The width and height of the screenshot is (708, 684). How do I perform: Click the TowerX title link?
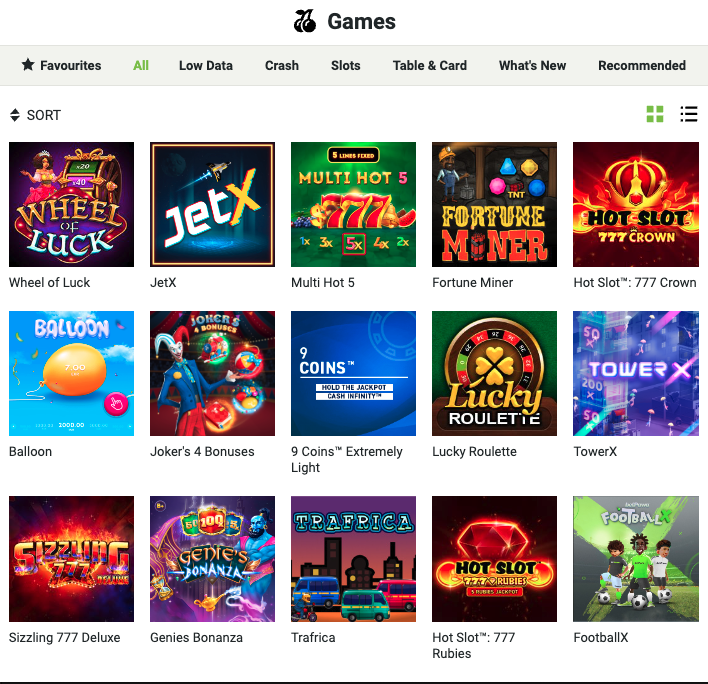click(595, 451)
